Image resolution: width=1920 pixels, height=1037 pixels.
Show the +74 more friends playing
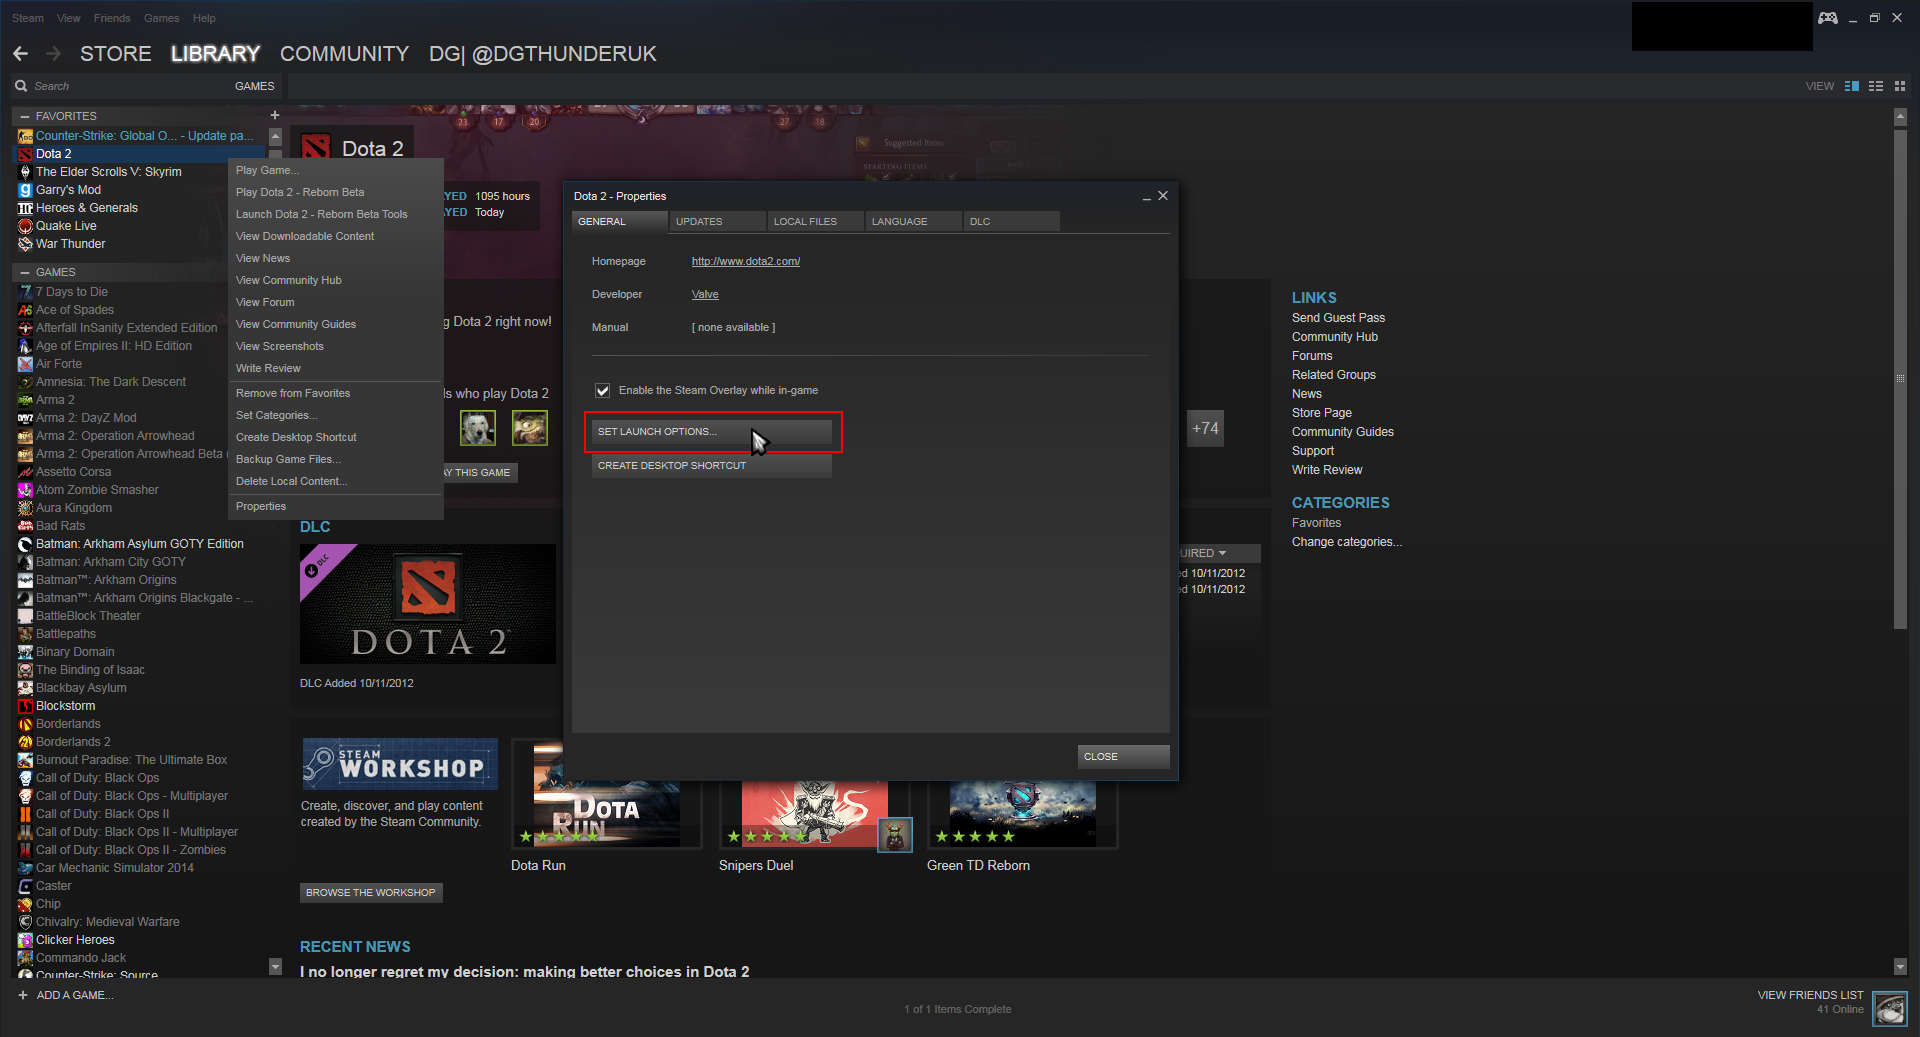tap(1205, 428)
